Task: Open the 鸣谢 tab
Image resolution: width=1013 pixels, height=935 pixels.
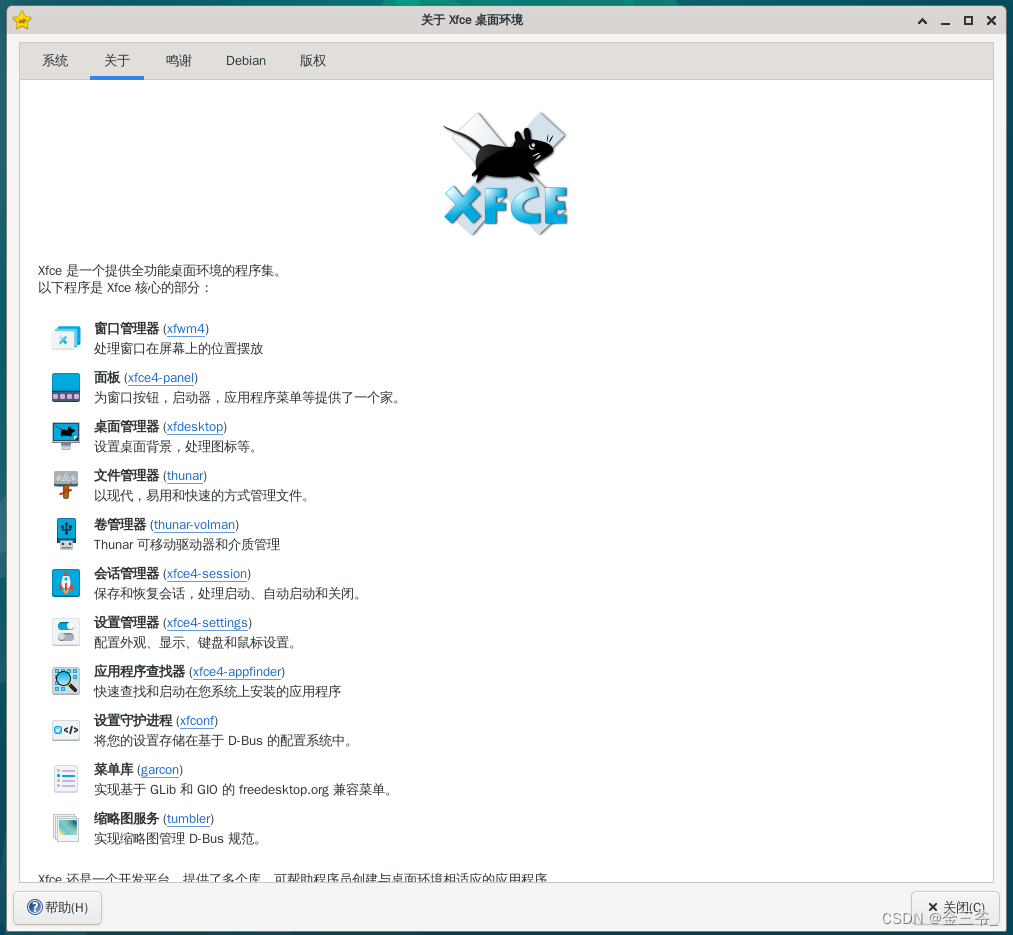Action: pyautogui.click(x=179, y=61)
